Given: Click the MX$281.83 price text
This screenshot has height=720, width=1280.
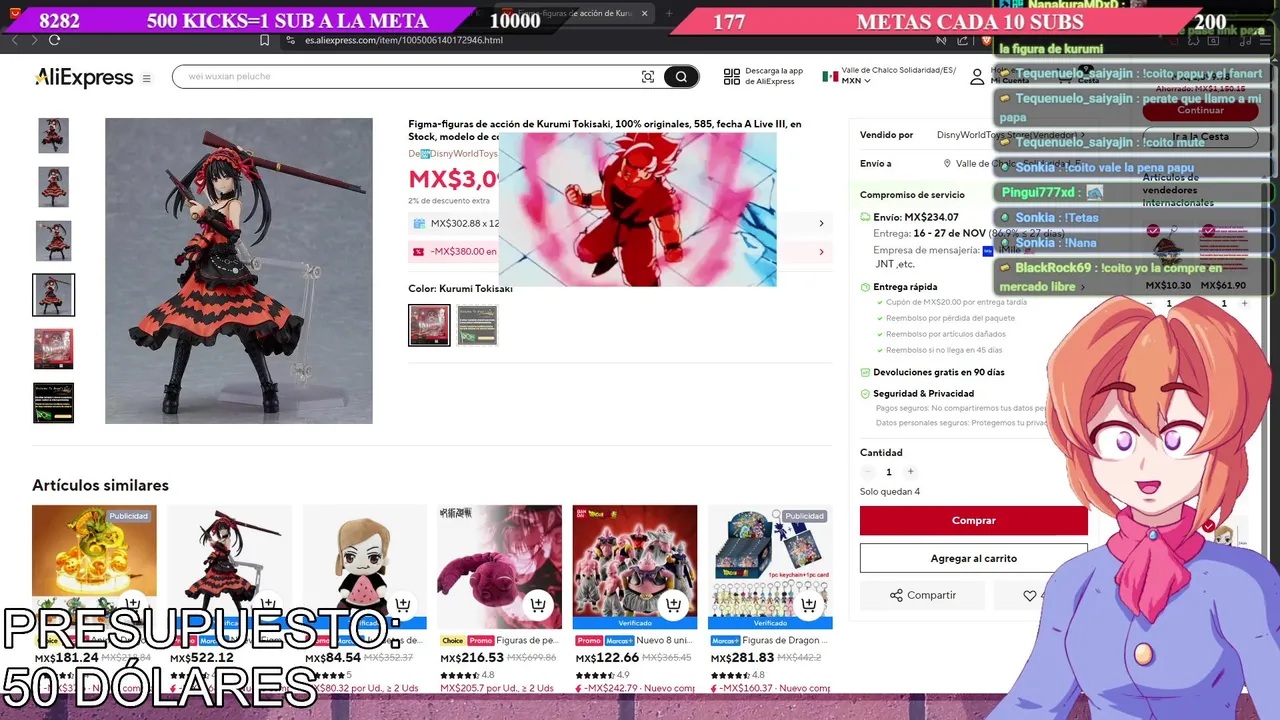Looking at the screenshot, I should pyautogui.click(x=742, y=657).
